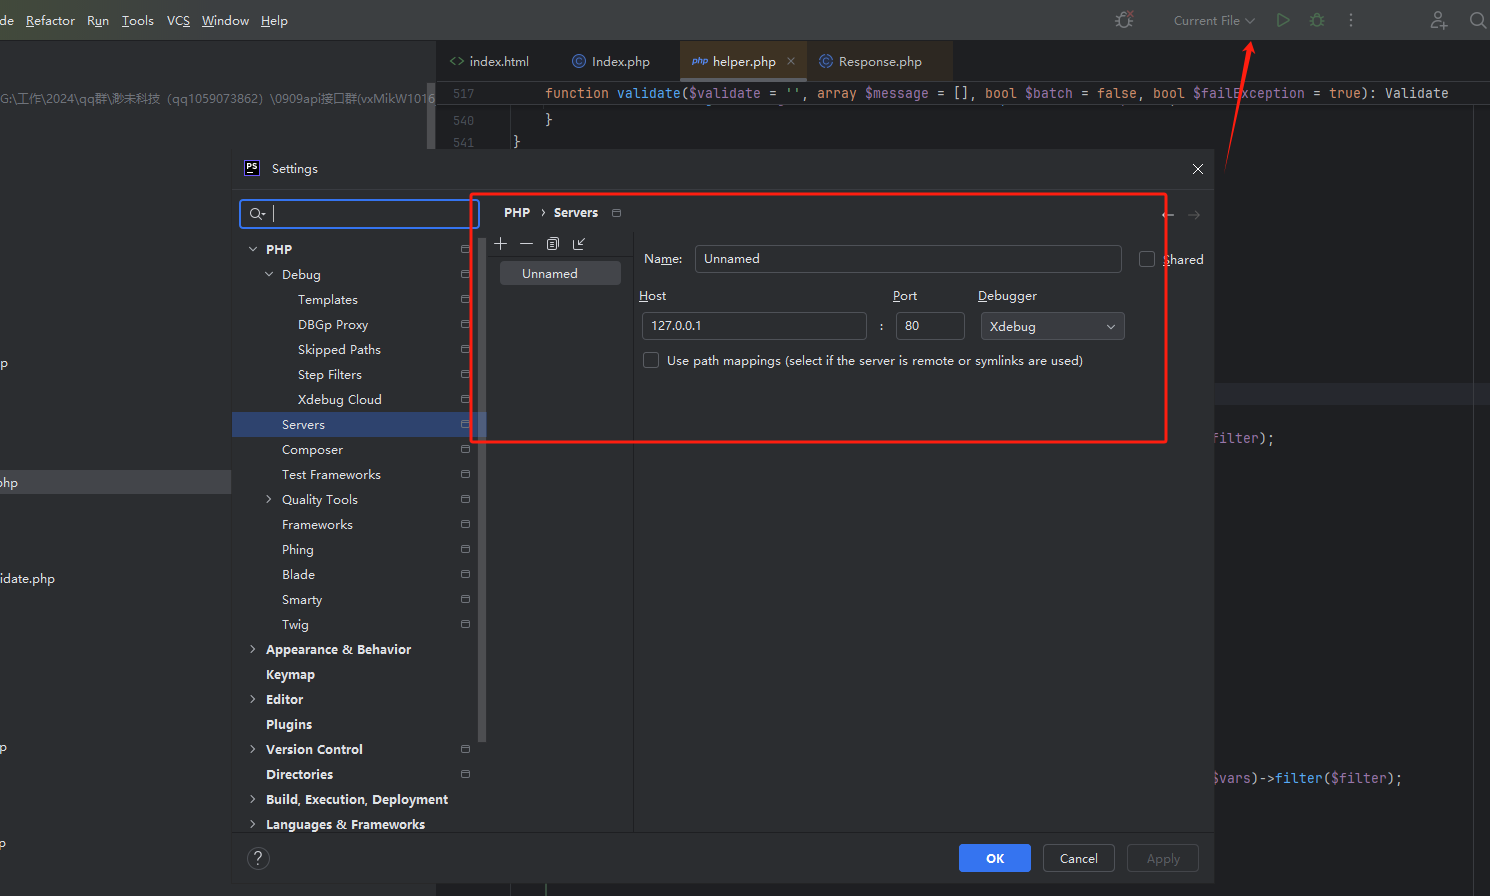This screenshot has width=1490, height=896.
Task: Collapse the PHP settings tree node
Action: tap(253, 249)
